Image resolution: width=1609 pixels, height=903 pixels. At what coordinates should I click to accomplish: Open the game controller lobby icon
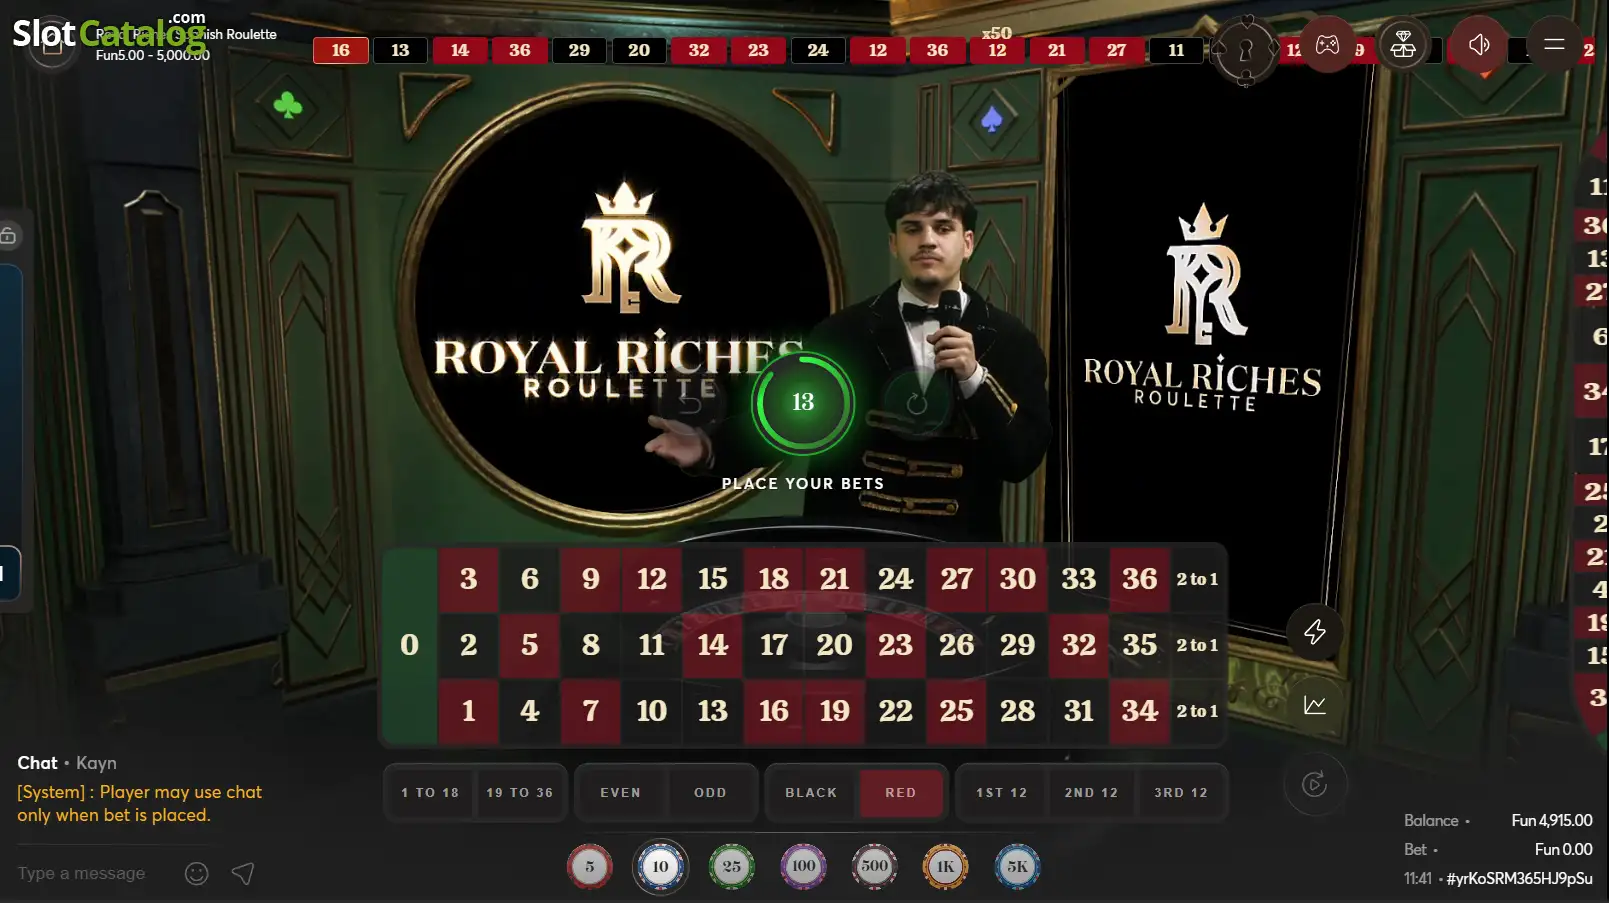pyautogui.click(x=1327, y=45)
